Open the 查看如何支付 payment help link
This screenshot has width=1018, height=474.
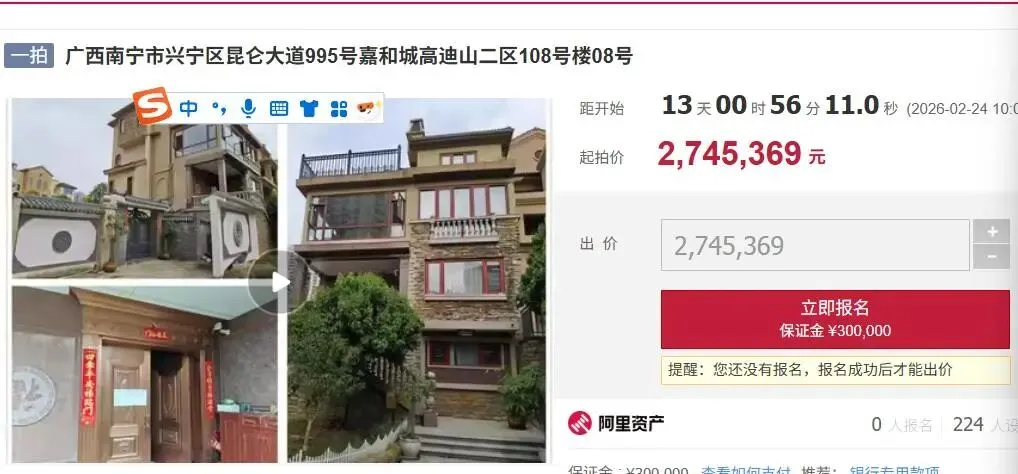click(x=746, y=470)
